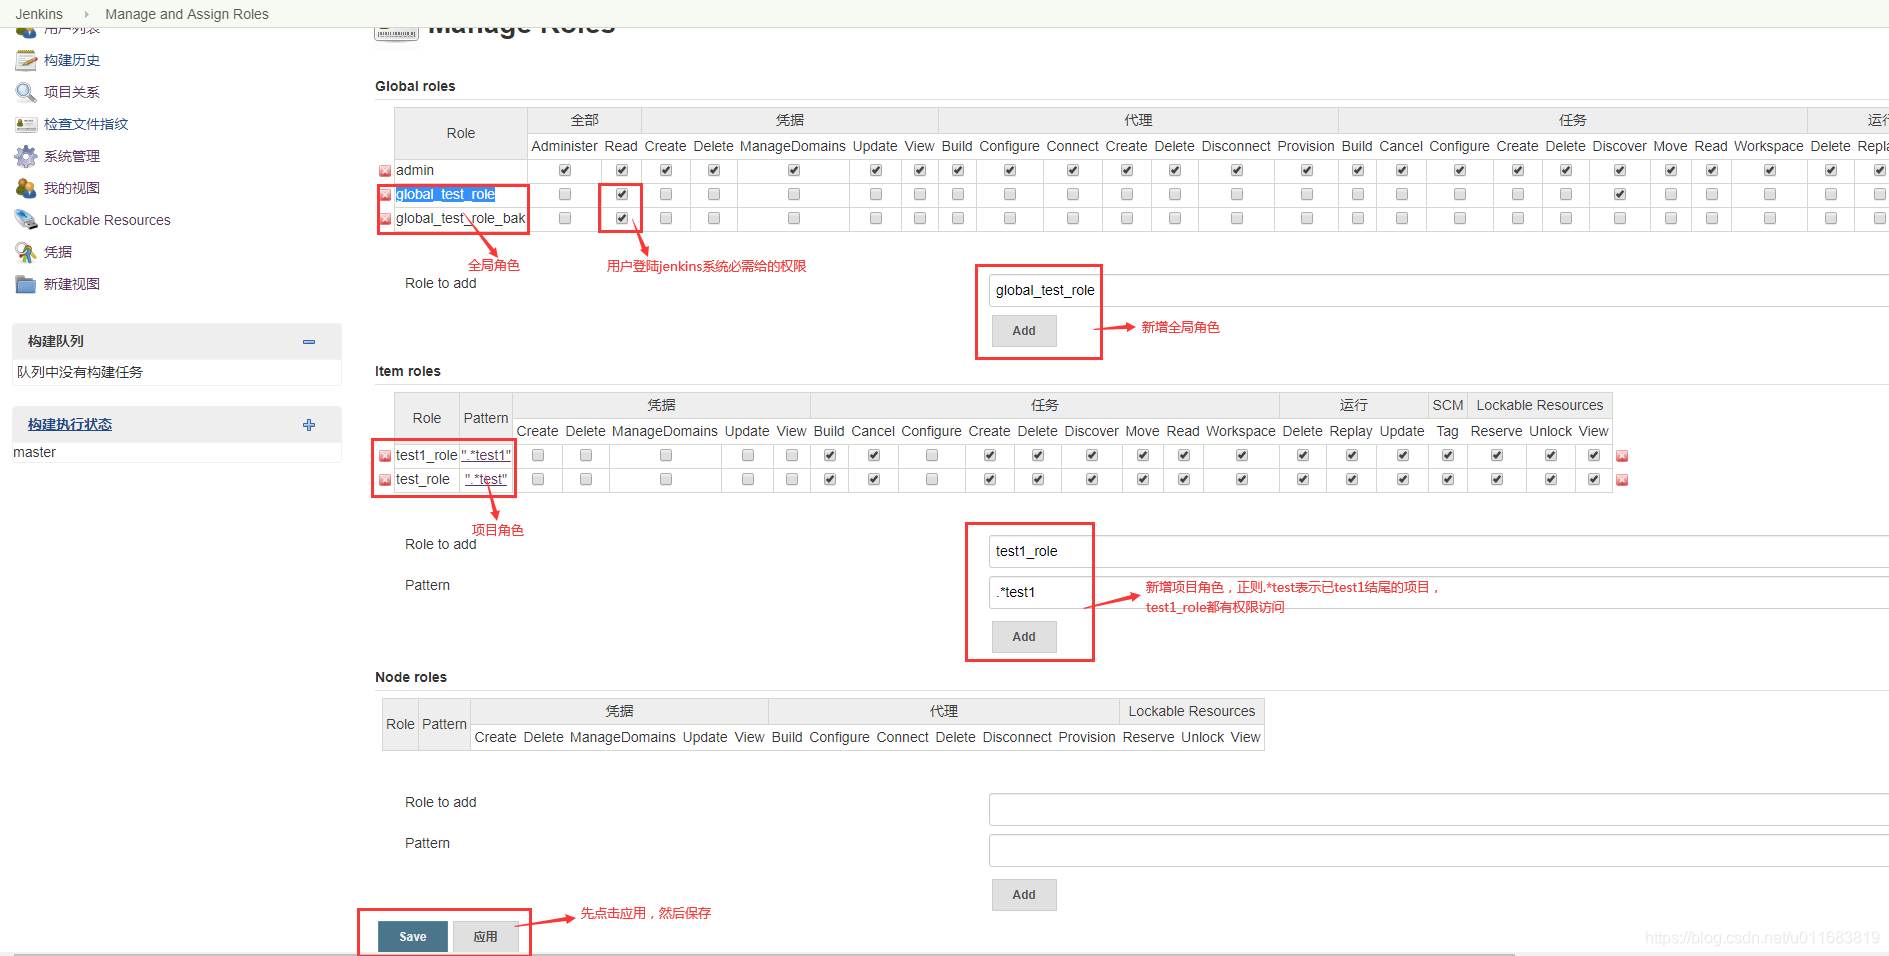Image resolution: width=1889 pixels, height=956 pixels.
Task: Open Lockable Resources sidebar link
Action: pyautogui.click(x=107, y=220)
